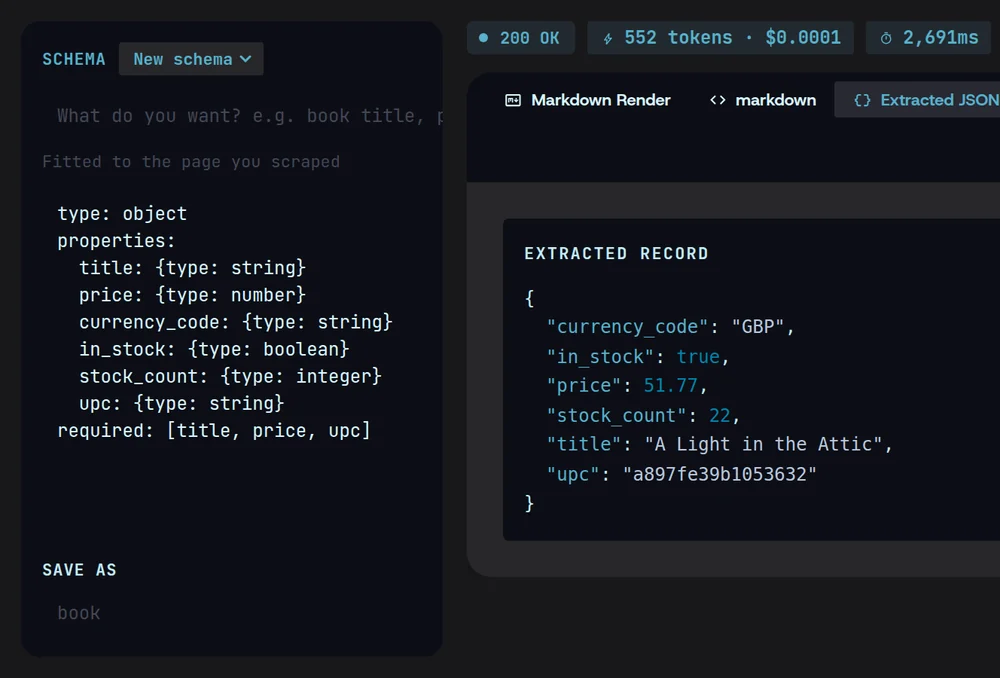Click the stopwatch icon beside 2,691ms

[886, 39]
